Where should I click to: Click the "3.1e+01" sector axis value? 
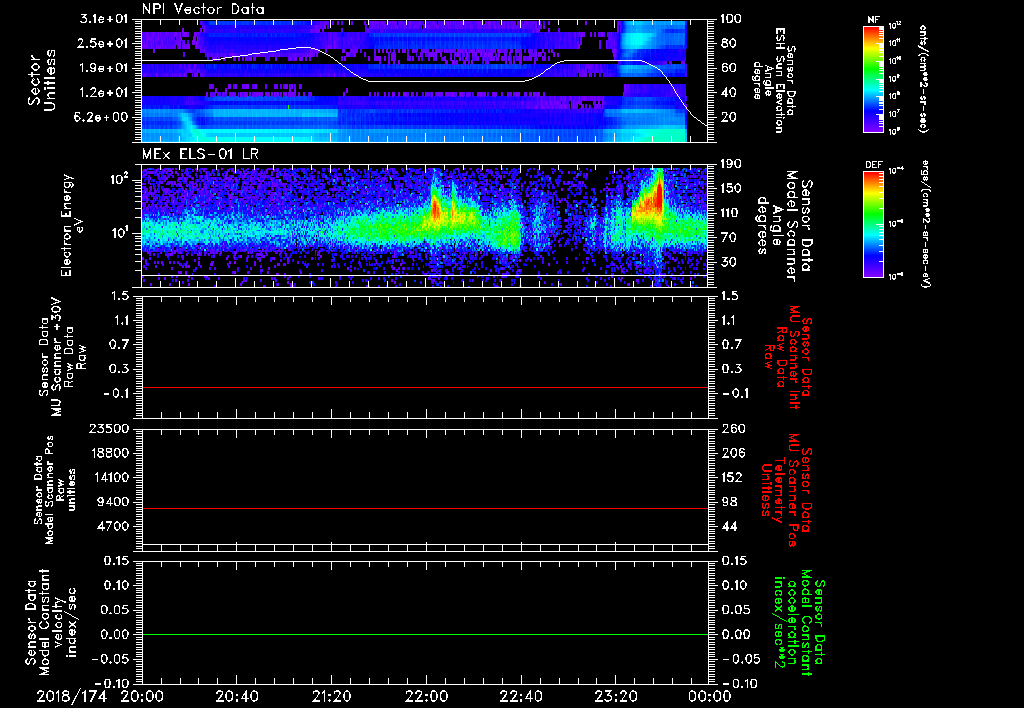click(x=104, y=19)
